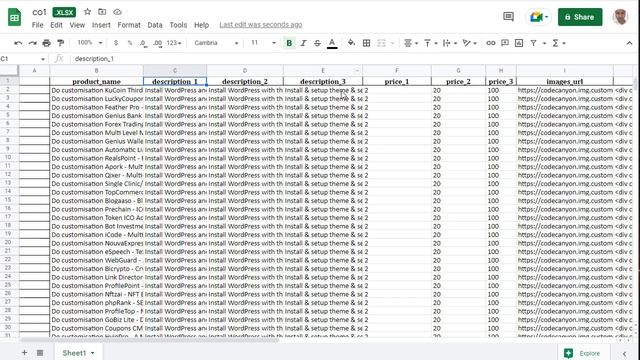Show the side panel chevron
The height and width of the screenshot is (360, 640).
point(624,353)
